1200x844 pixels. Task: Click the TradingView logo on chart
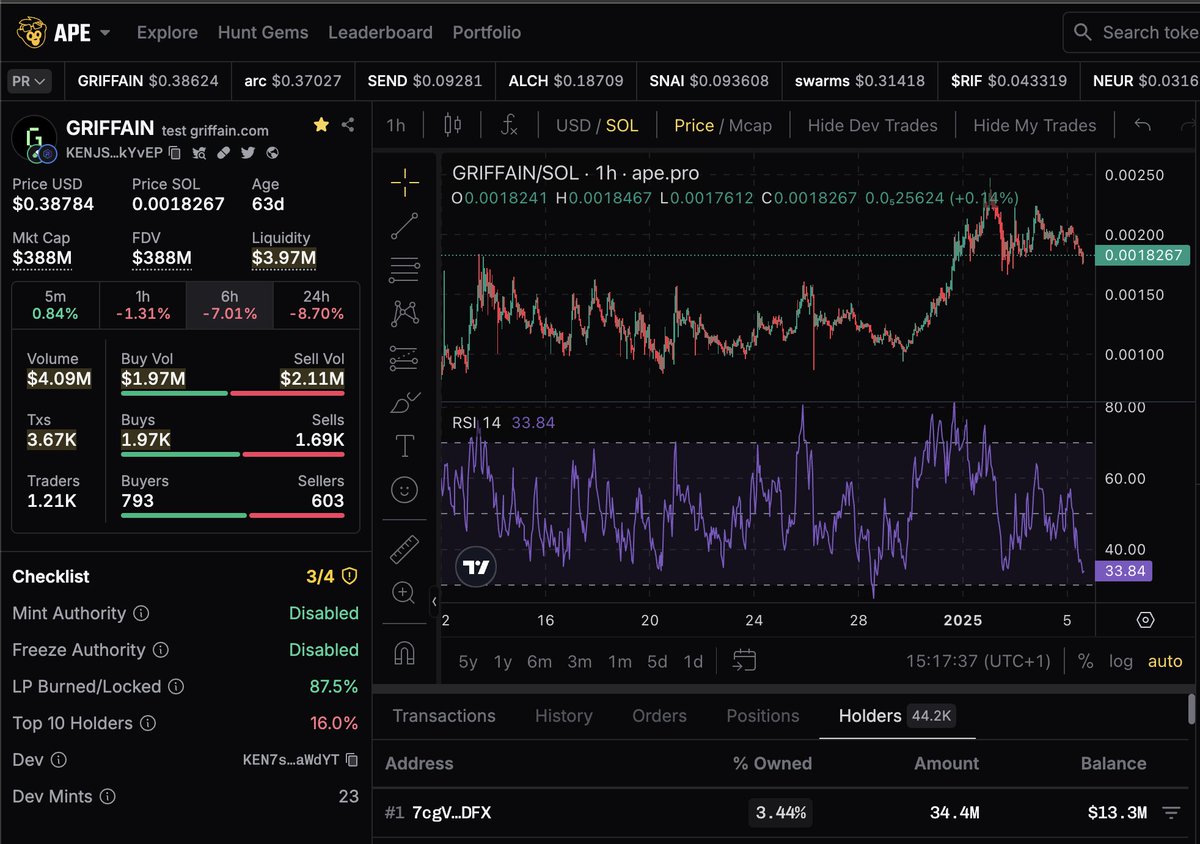[x=475, y=568]
